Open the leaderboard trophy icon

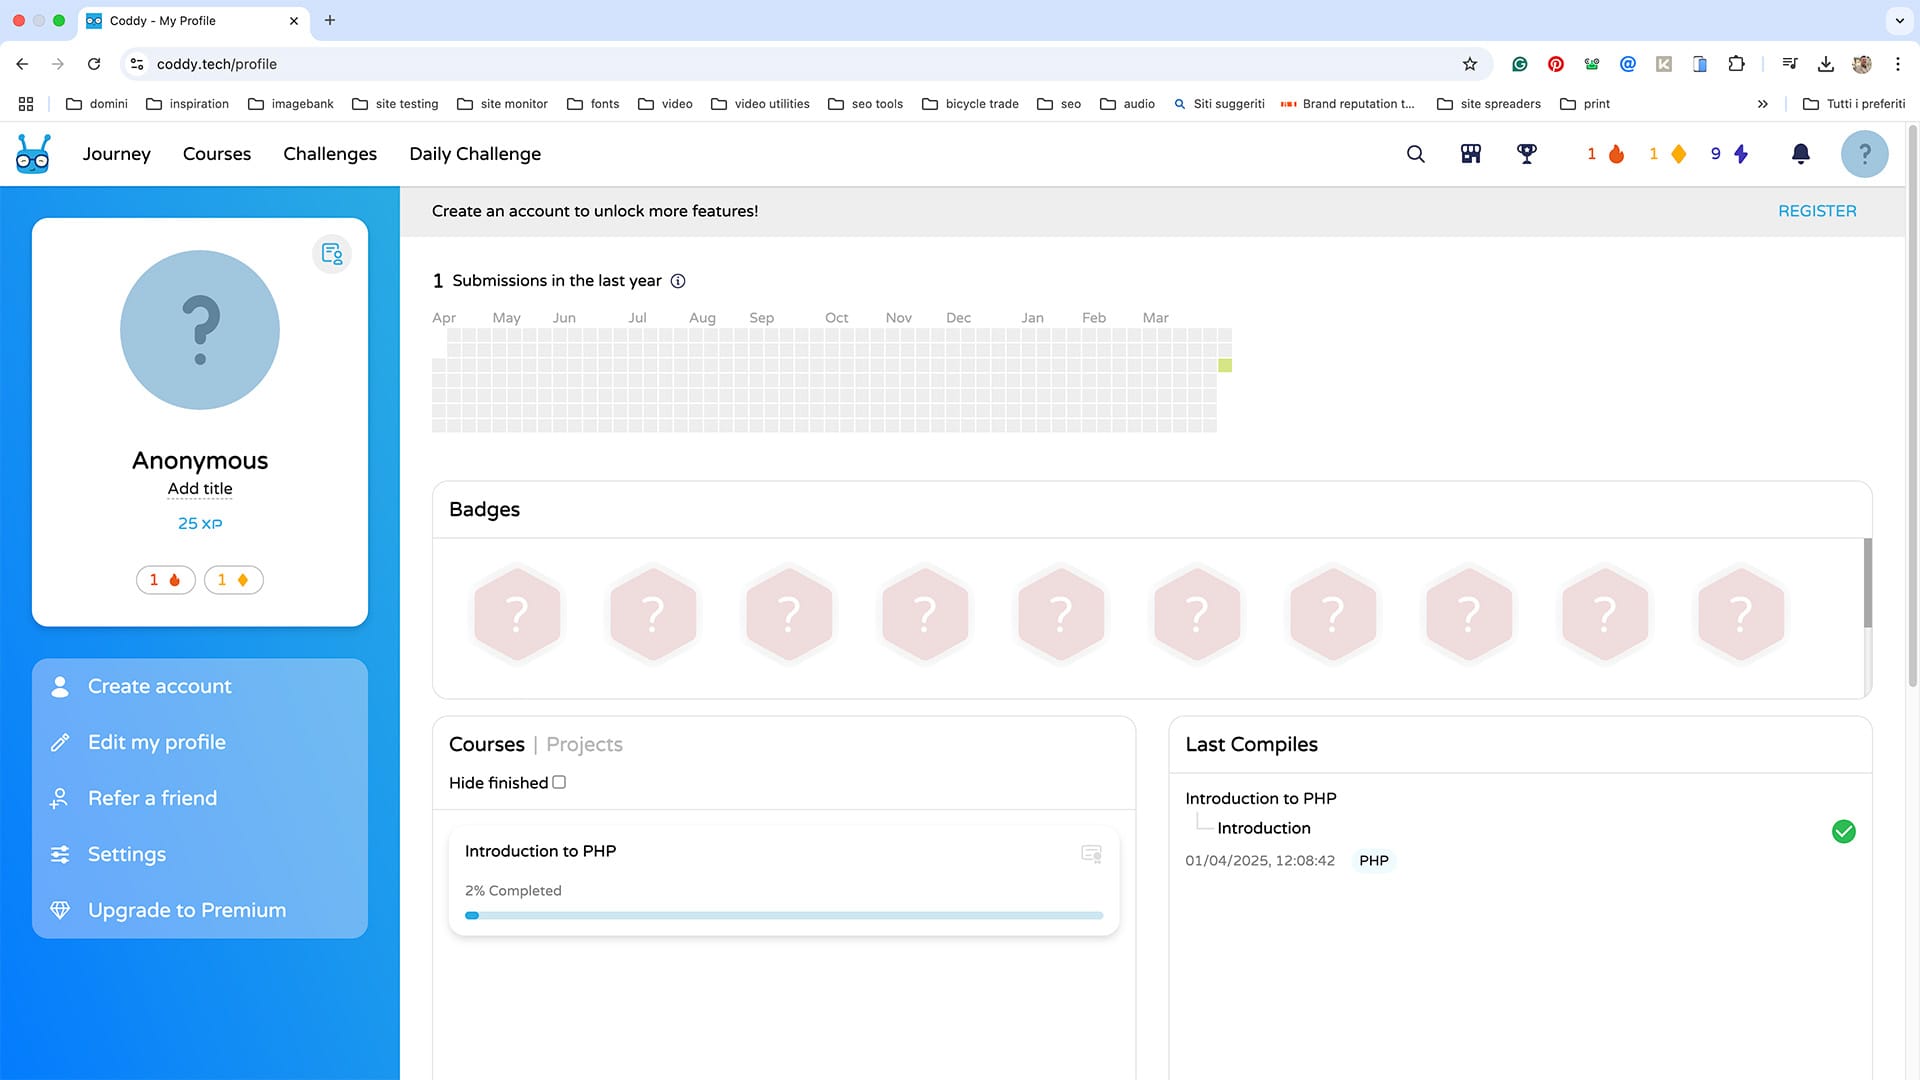pos(1526,154)
